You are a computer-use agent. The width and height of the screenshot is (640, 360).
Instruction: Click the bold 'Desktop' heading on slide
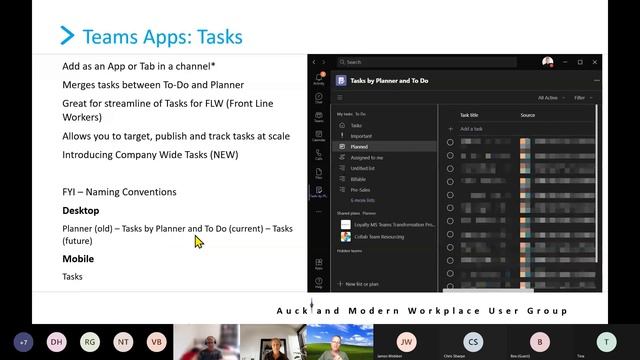(x=80, y=211)
